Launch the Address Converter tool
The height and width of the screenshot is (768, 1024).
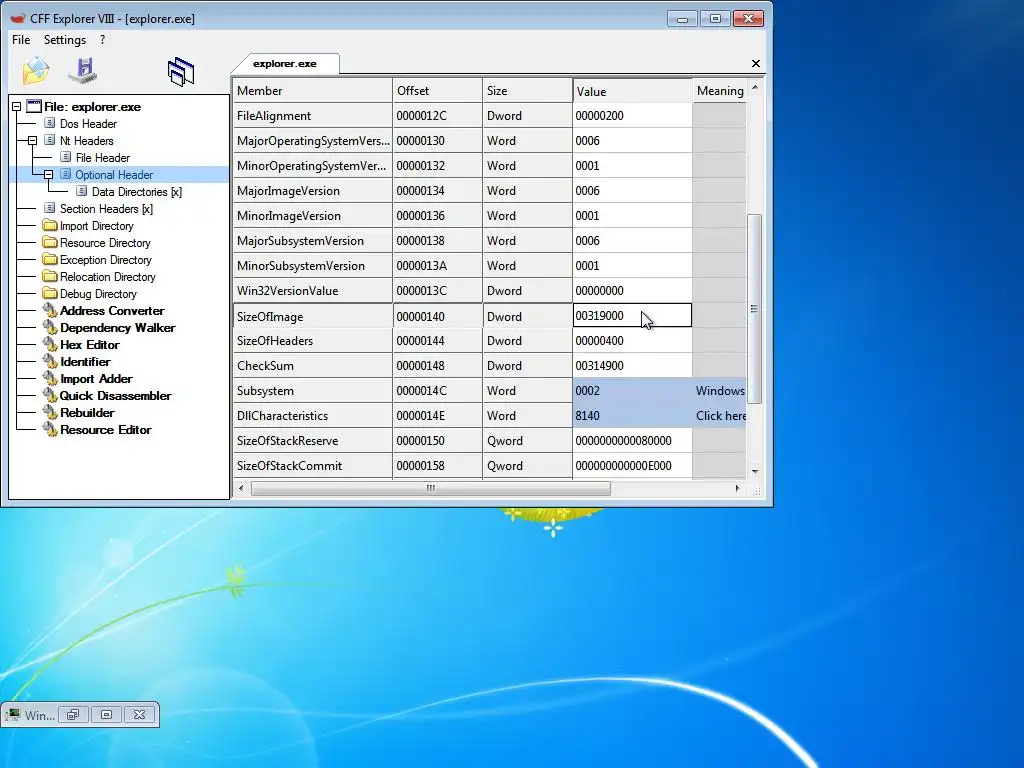pos(112,310)
